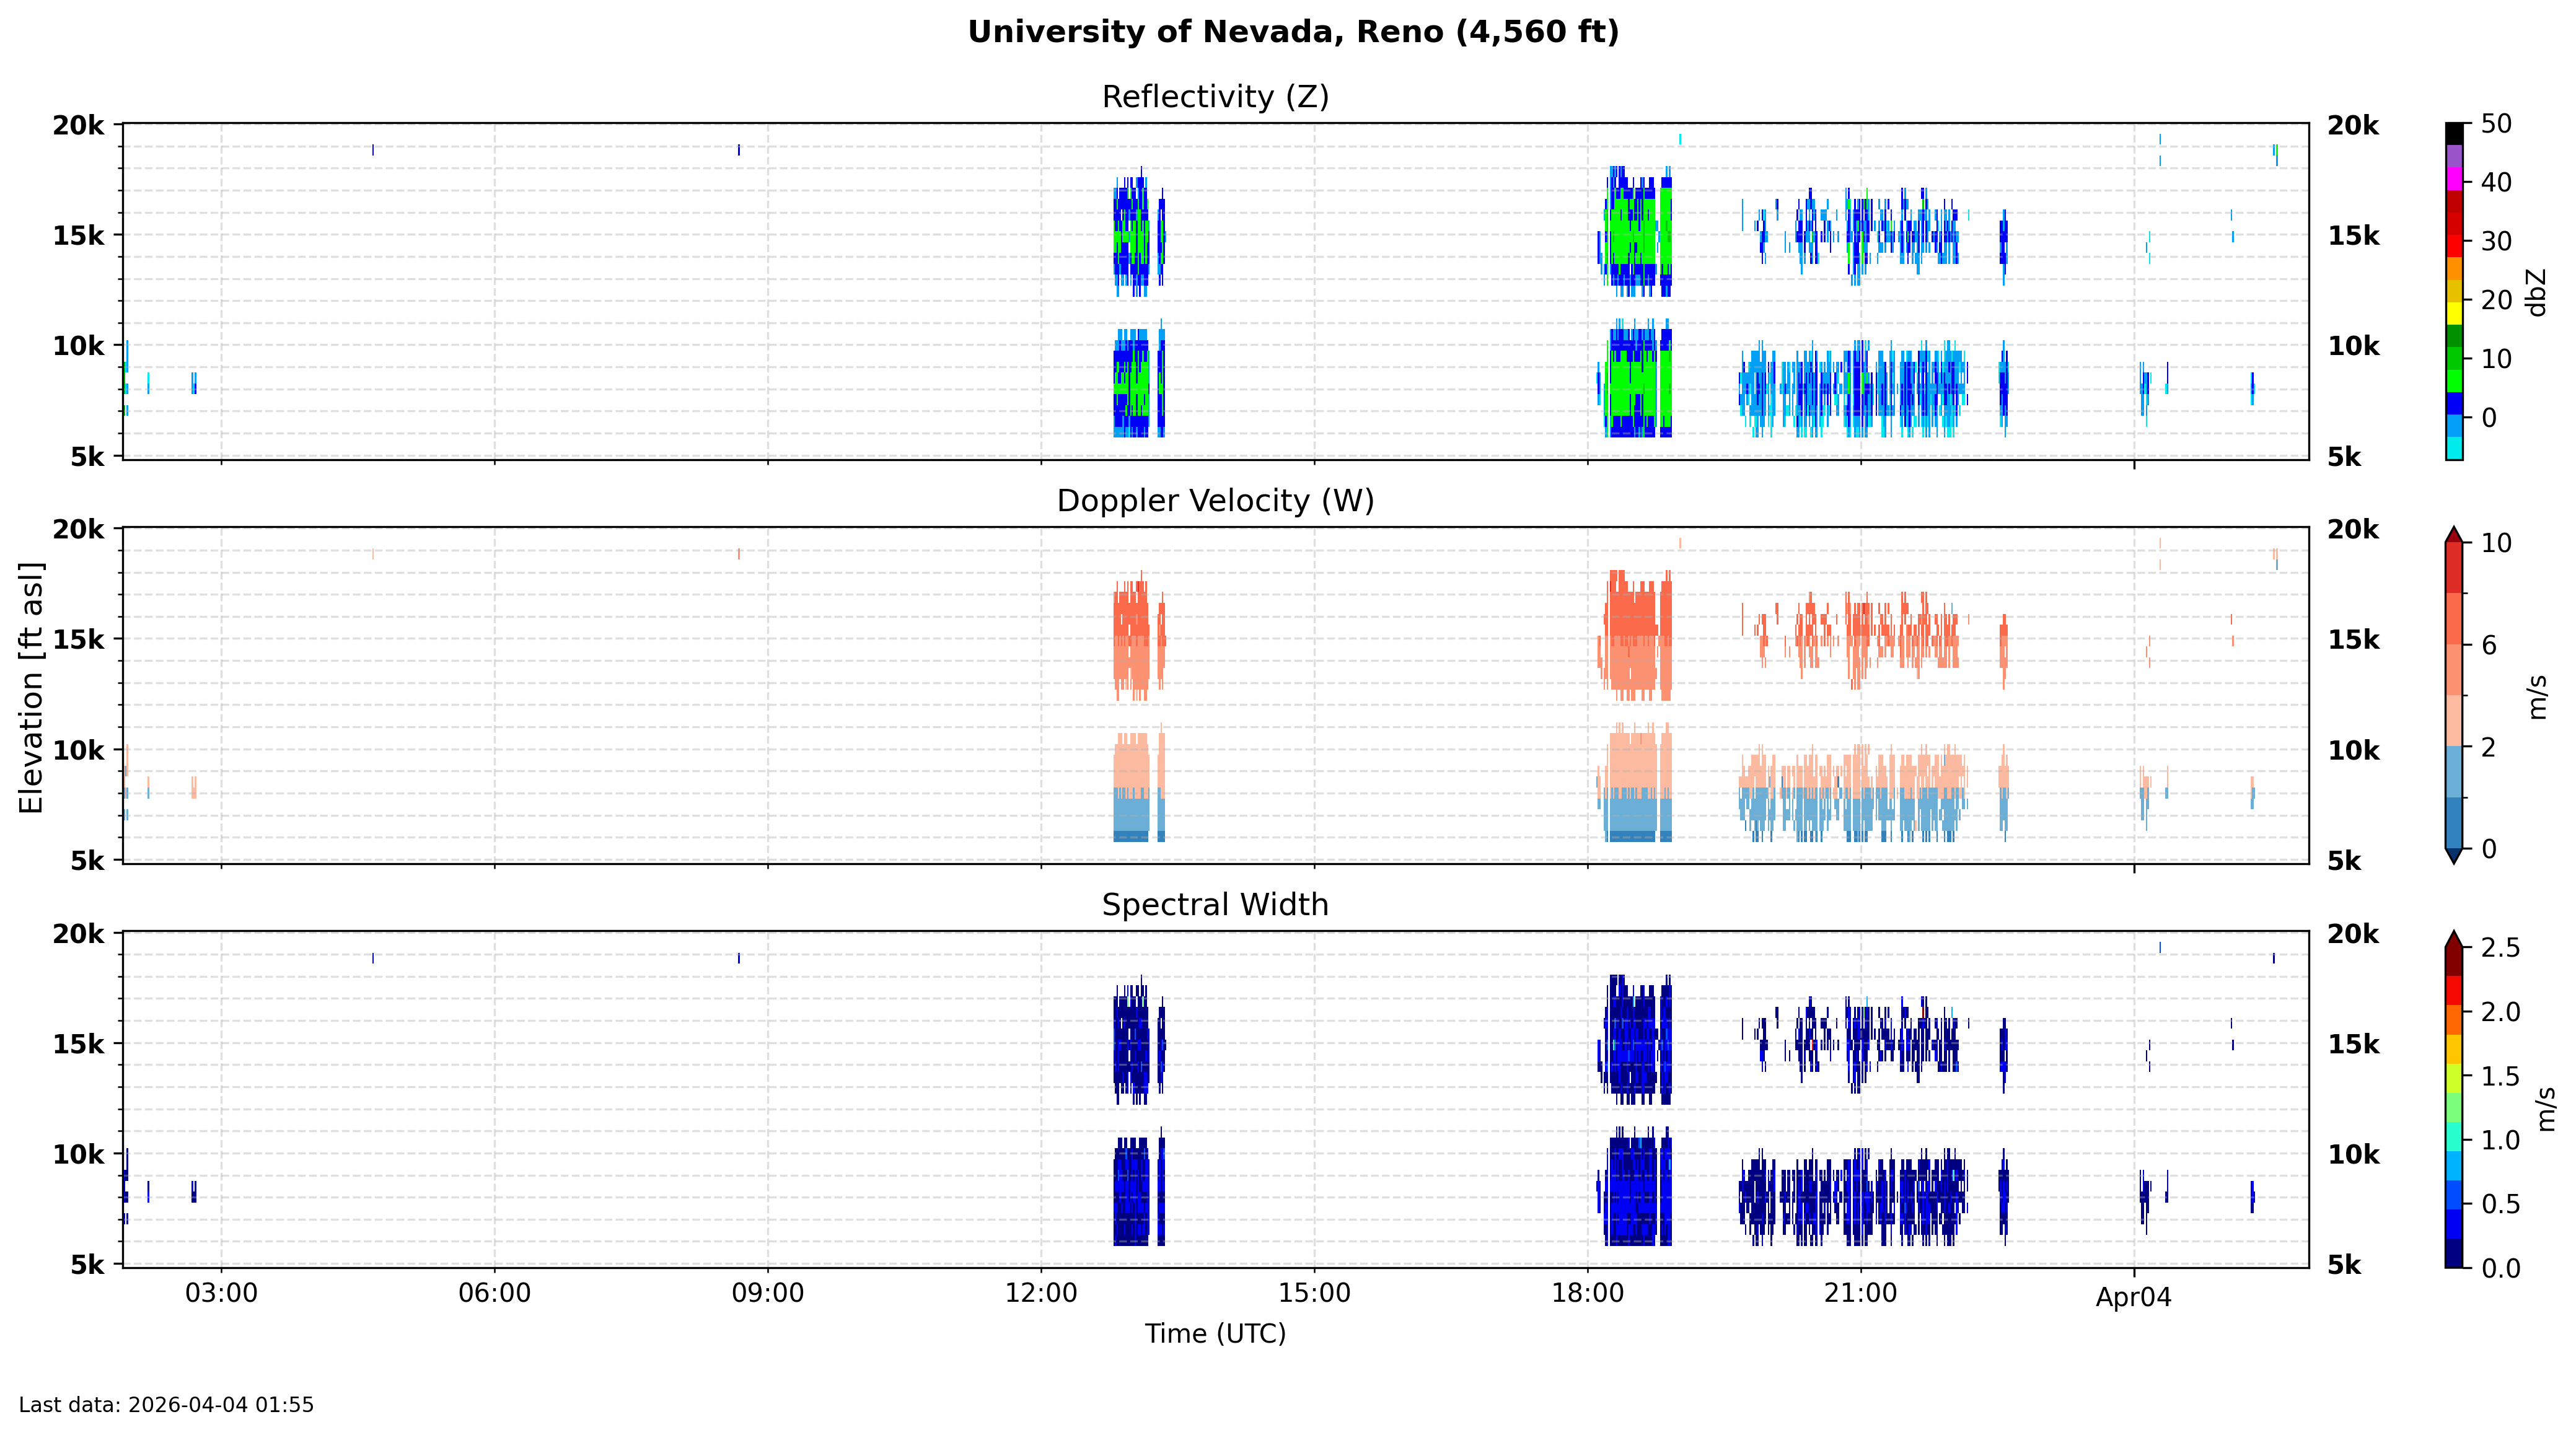Click the 21:00 time axis tick label

1860,1294
